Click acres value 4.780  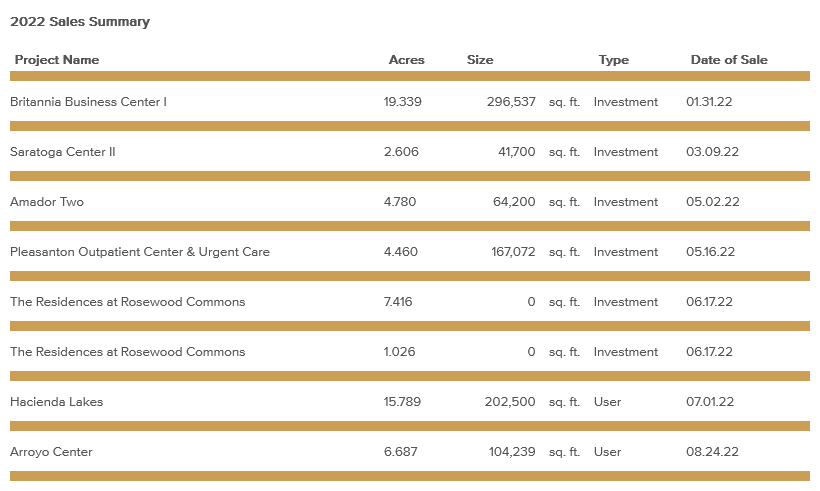pyautogui.click(x=400, y=202)
